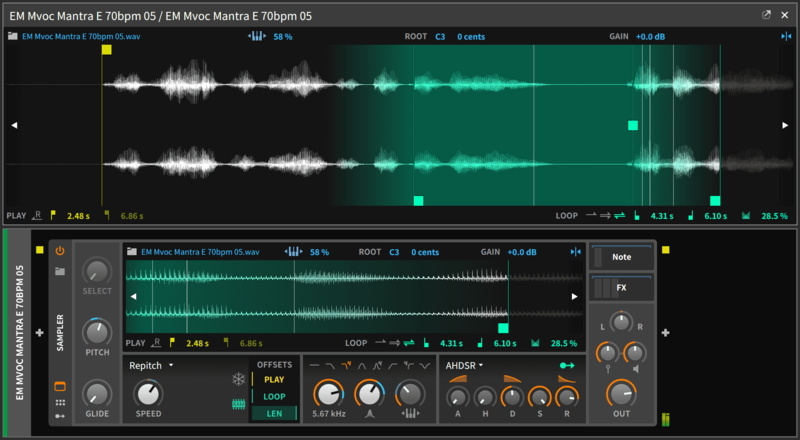
Task: Open the FX chain slot
Action: pyautogui.click(x=621, y=288)
